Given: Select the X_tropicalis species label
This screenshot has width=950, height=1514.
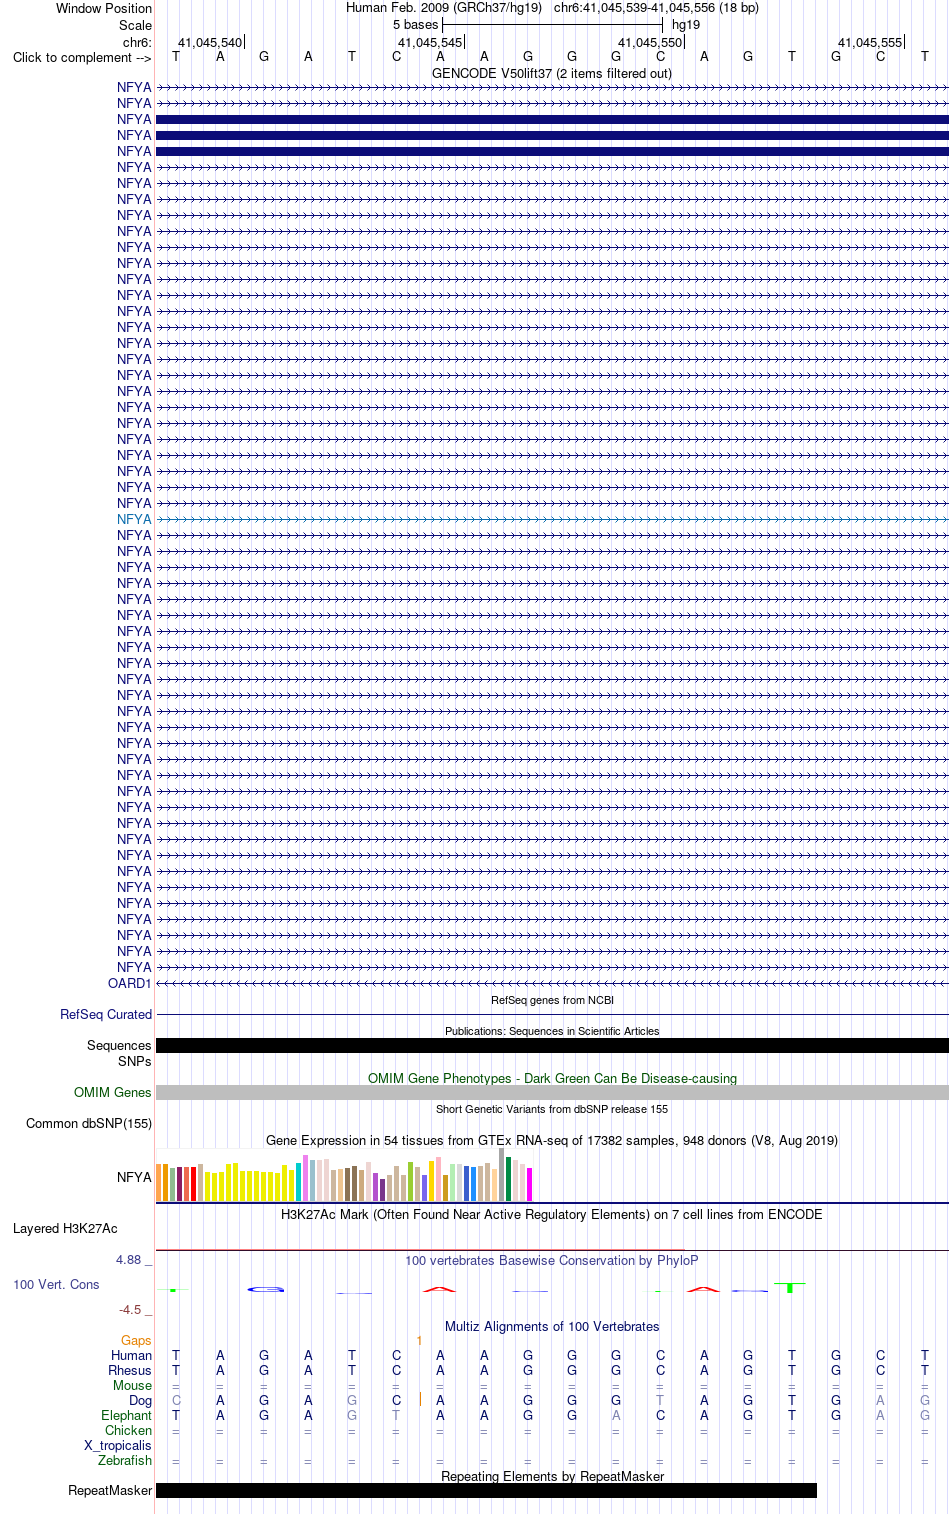Looking at the screenshot, I should click(118, 1445).
